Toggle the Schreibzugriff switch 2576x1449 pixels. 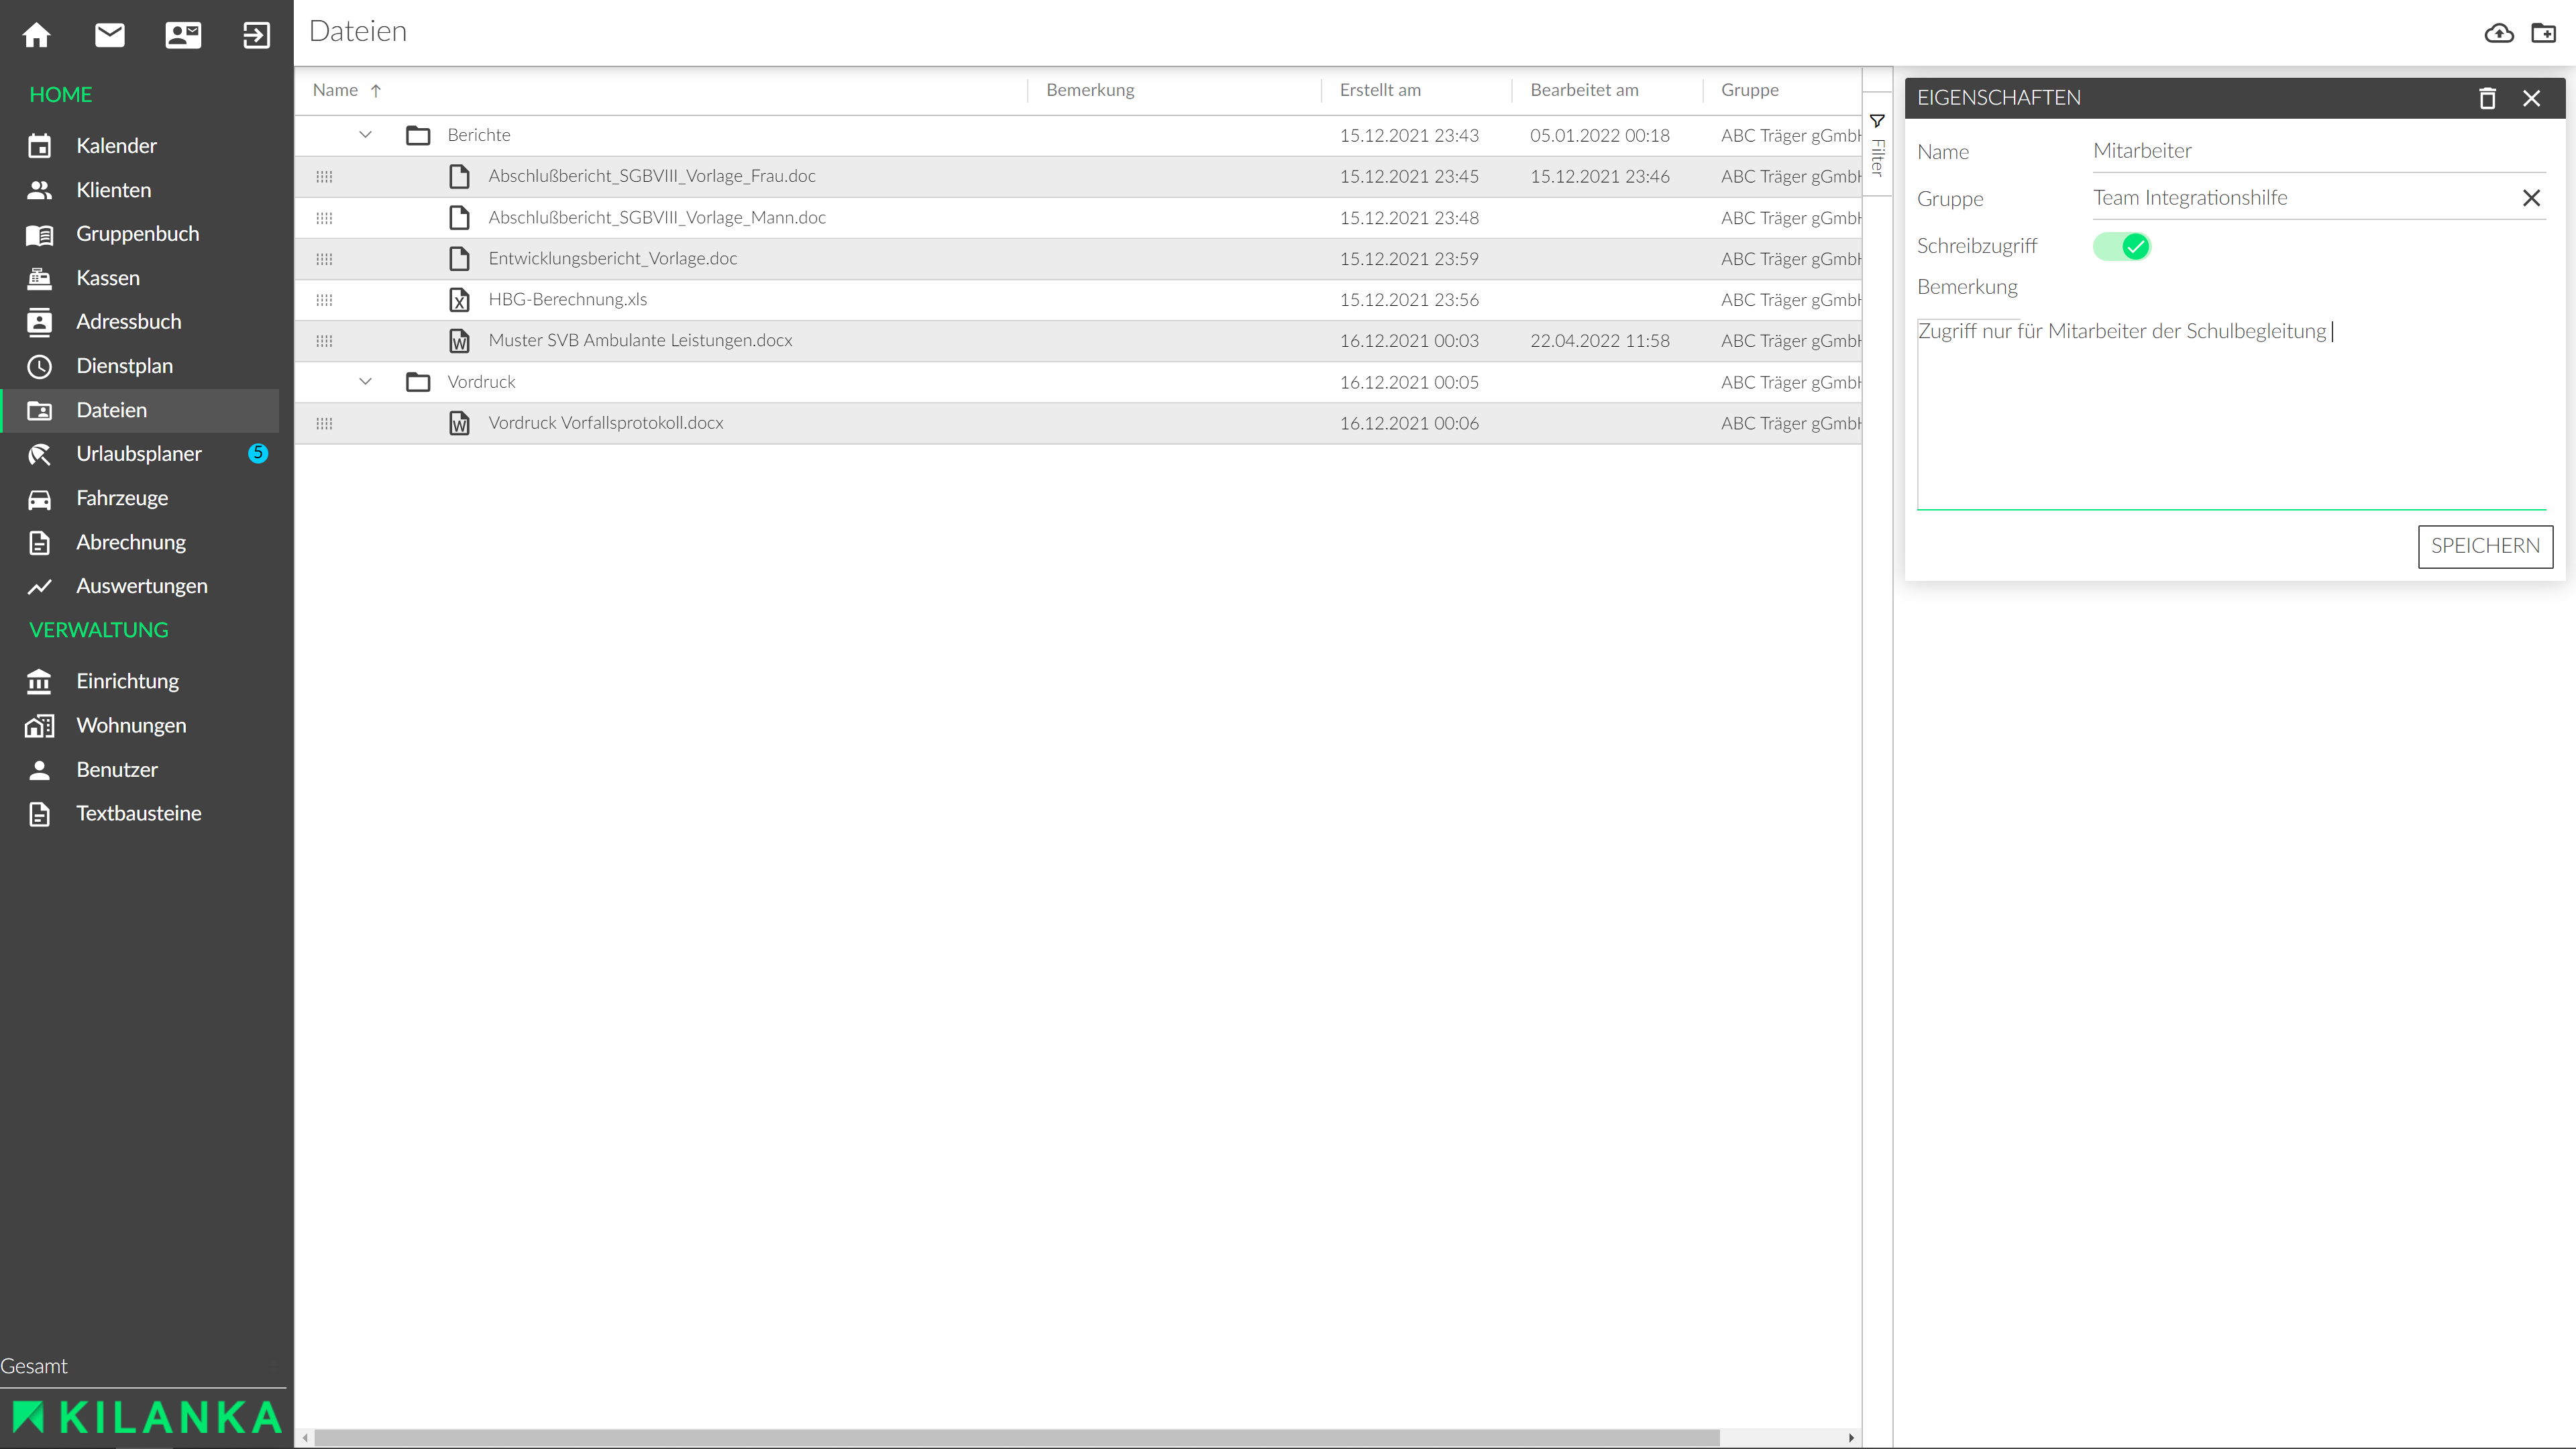pos(2121,246)
